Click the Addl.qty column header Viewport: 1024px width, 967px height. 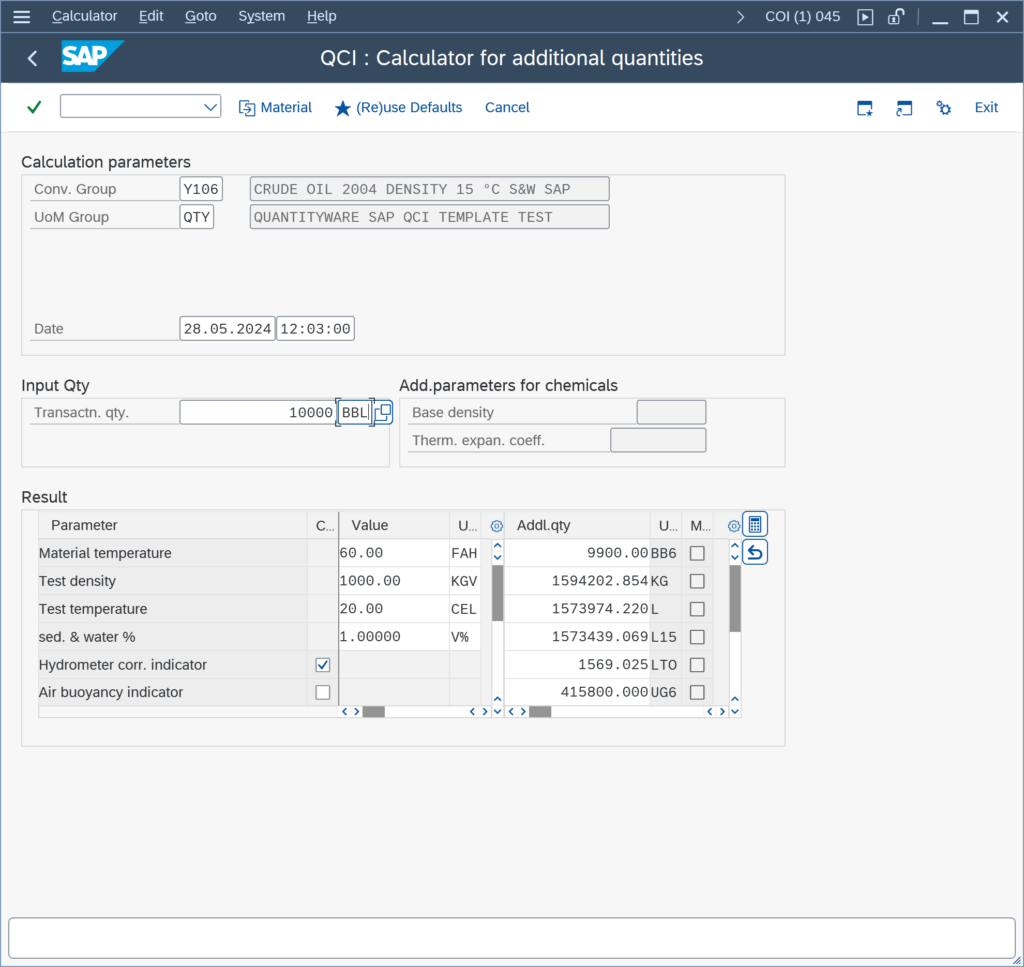click(x=577, y=526)
